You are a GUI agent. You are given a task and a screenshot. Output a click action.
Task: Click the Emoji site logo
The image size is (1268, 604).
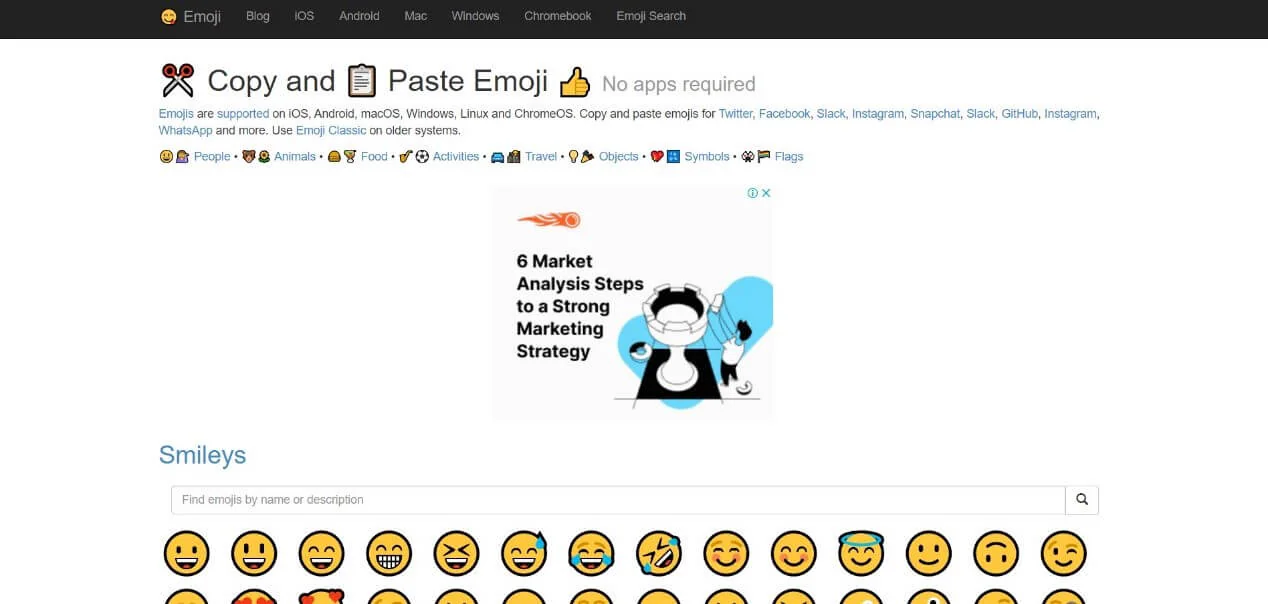coord(190,16)
